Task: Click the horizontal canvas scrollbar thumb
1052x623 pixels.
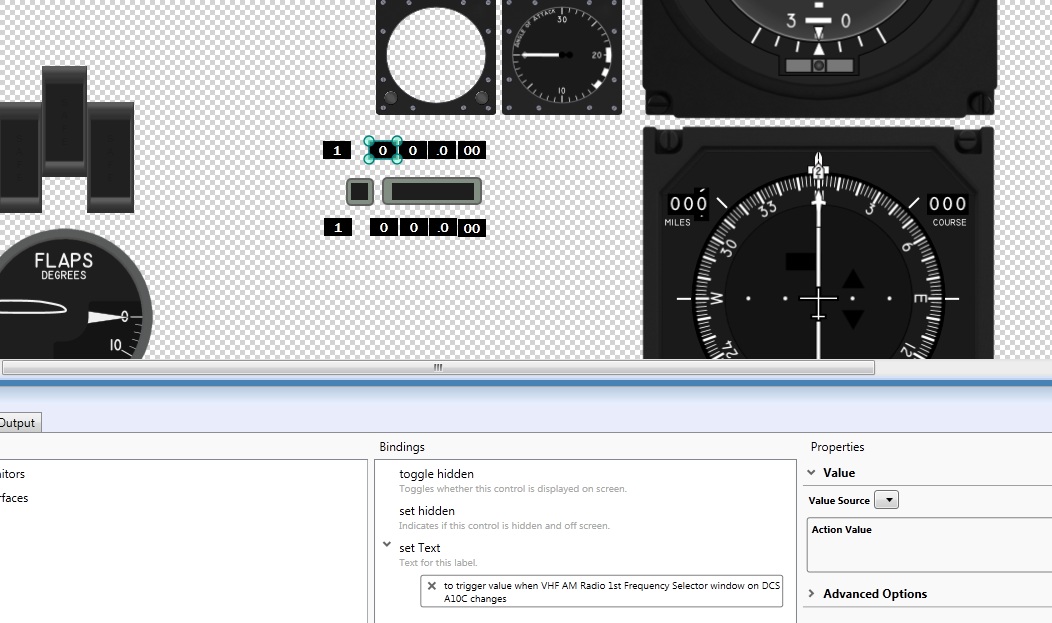Action: [438, 367]
